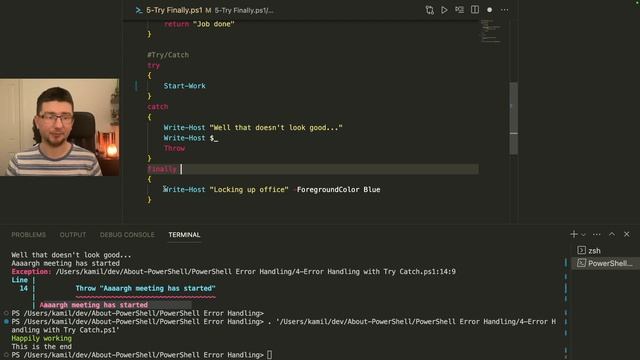Viewport: 640px width, 360px height.
Task: Click the editor vertical scrollbar thumb
Action: (513, 119)
